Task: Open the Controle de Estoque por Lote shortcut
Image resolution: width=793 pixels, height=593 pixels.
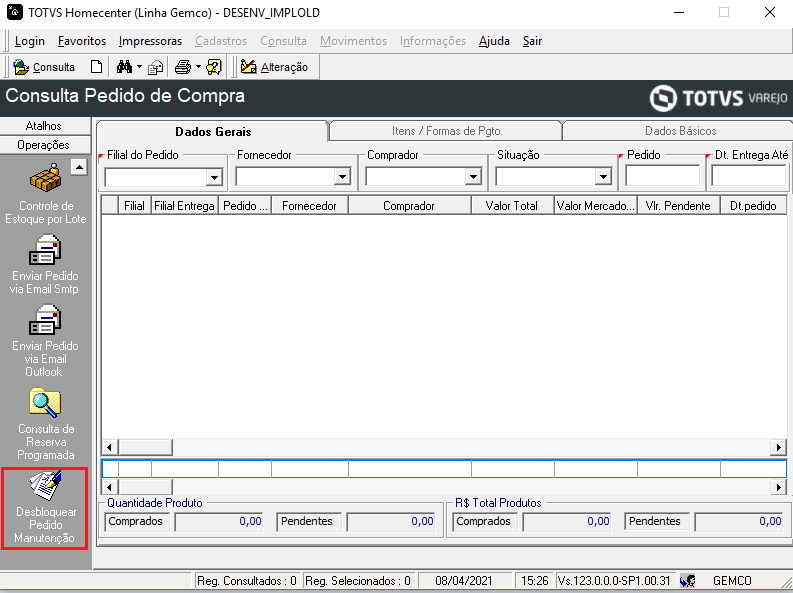Action: [x=46, y=194]
